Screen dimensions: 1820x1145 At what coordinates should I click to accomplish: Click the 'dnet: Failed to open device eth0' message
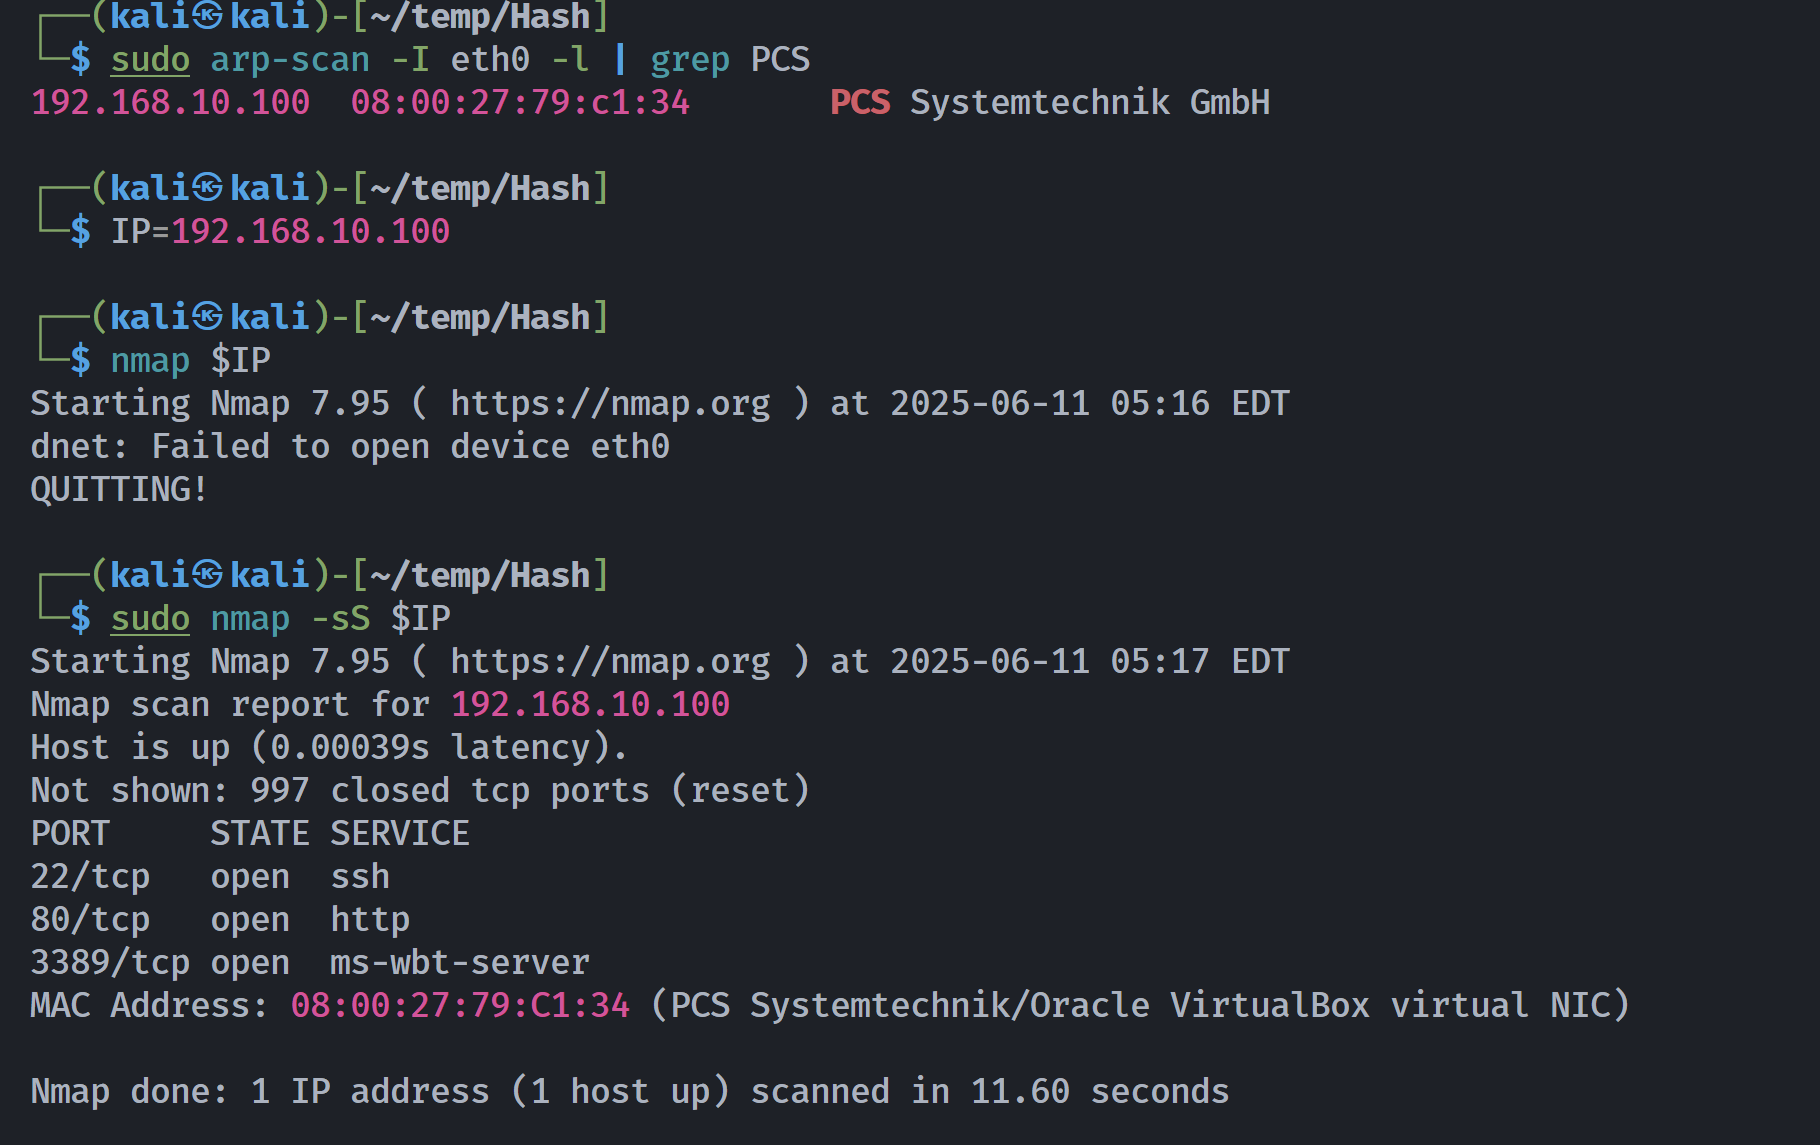[x=350, y=446]
